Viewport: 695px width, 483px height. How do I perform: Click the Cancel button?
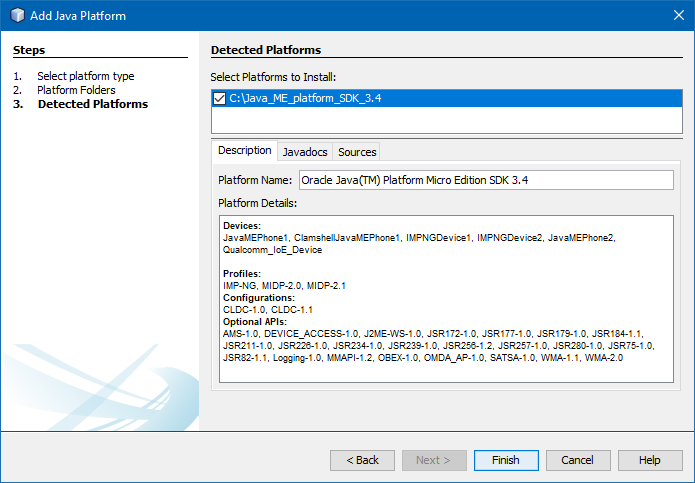point(578,460)
